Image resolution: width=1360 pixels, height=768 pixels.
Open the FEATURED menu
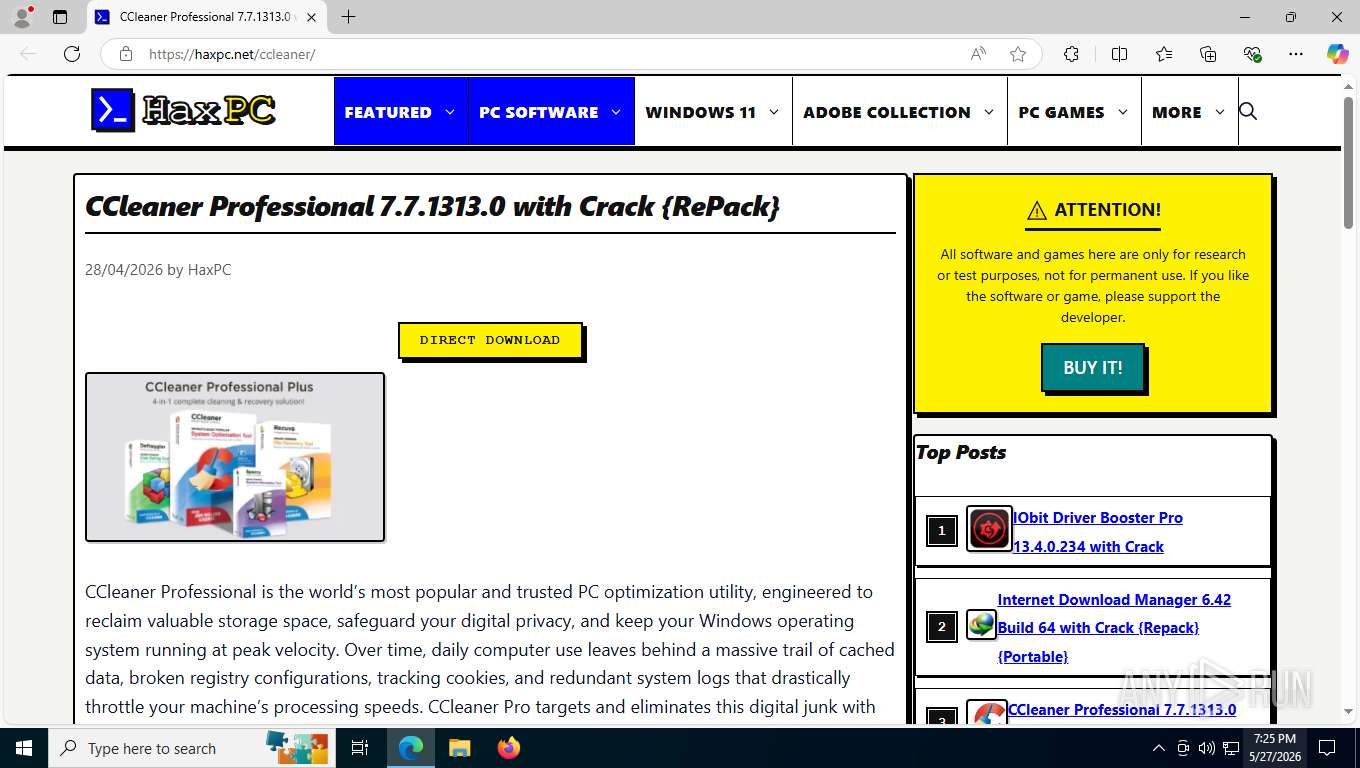tap(388, 112)
